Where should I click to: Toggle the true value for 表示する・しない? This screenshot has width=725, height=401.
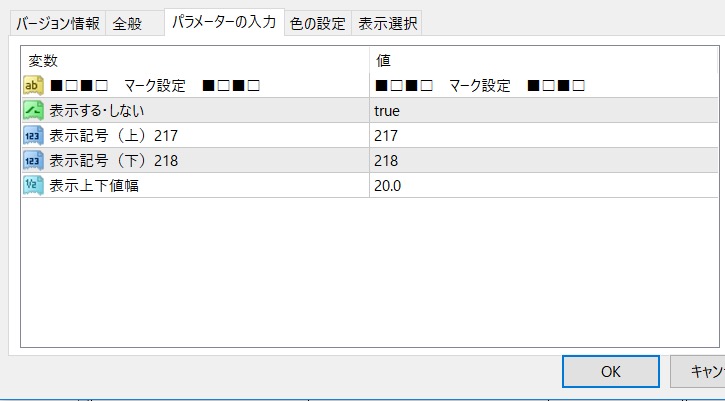click(x=388, y=110)
